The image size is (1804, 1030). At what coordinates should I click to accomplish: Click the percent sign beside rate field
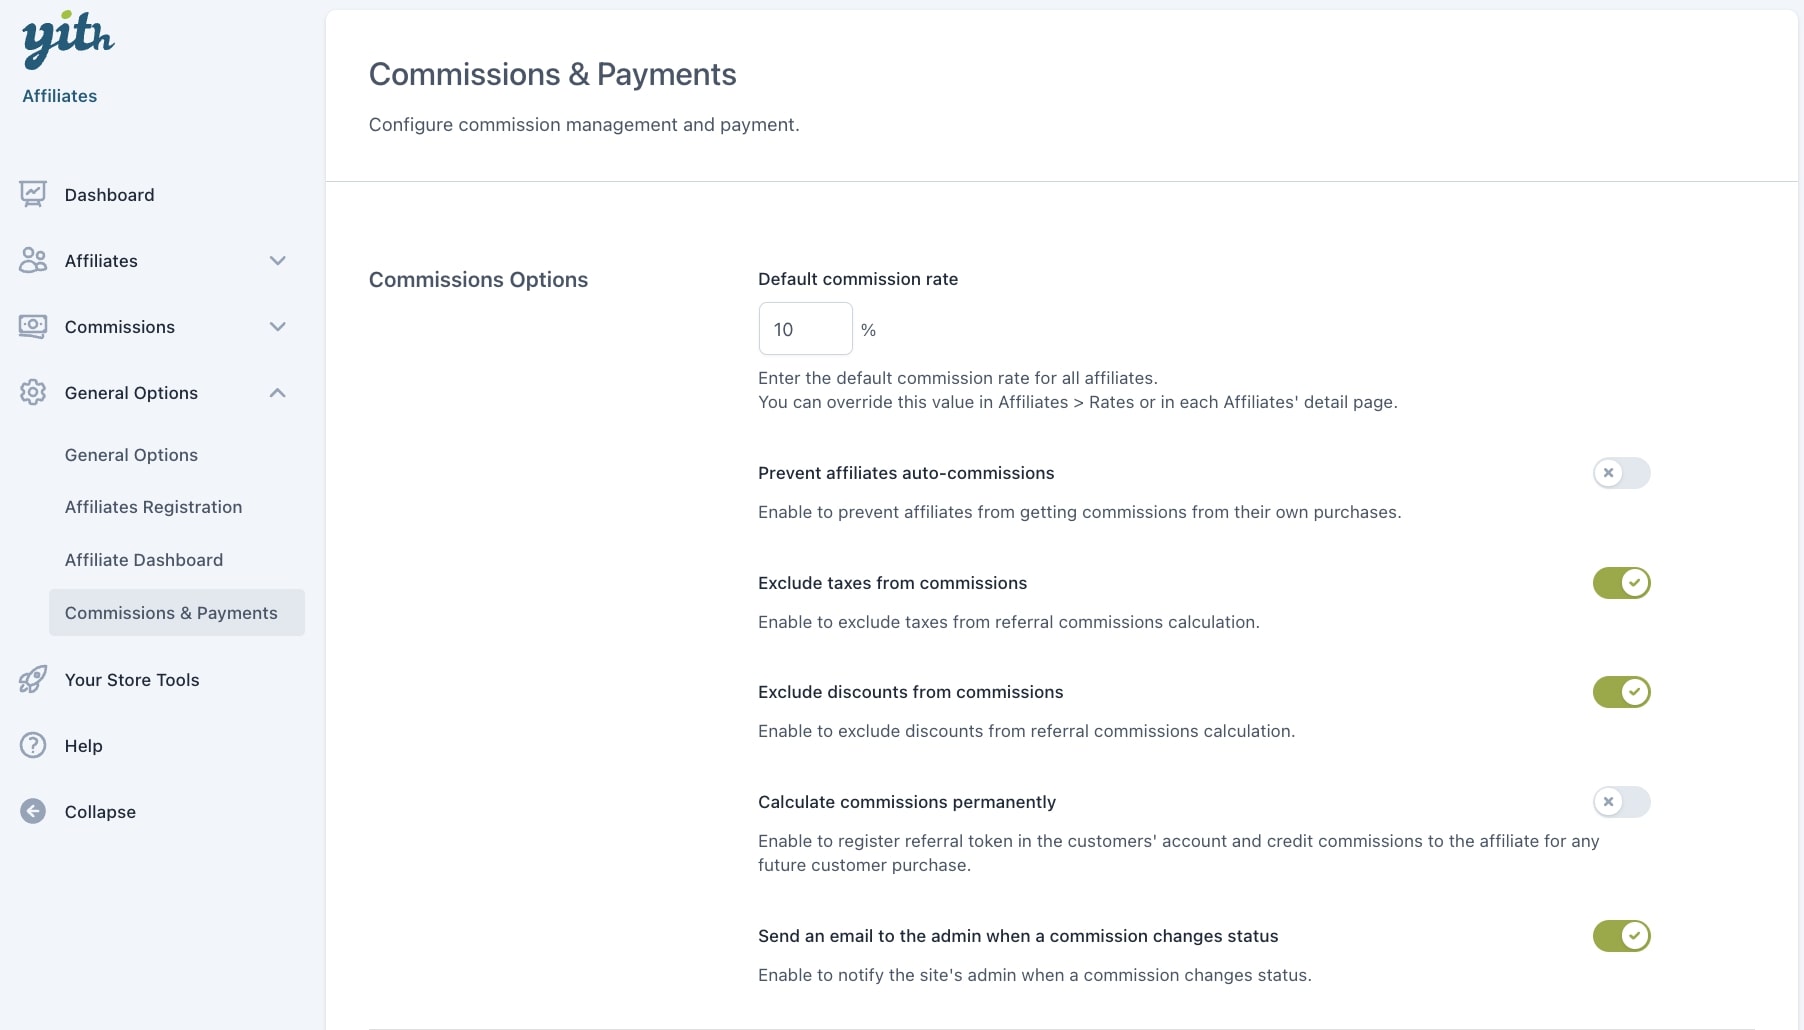tap(868, 330)
